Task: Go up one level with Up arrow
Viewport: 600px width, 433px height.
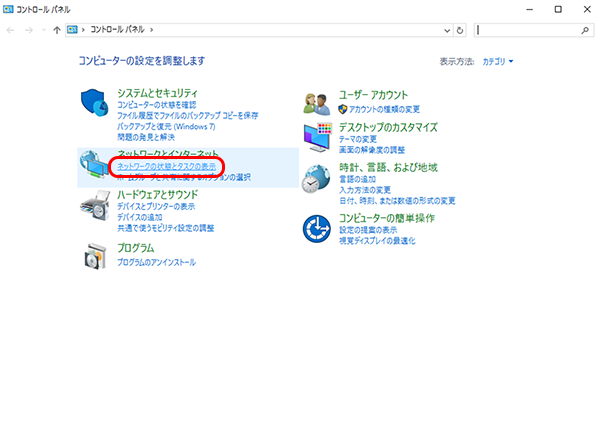Action: pyautogui.click(x=56, y=30)
